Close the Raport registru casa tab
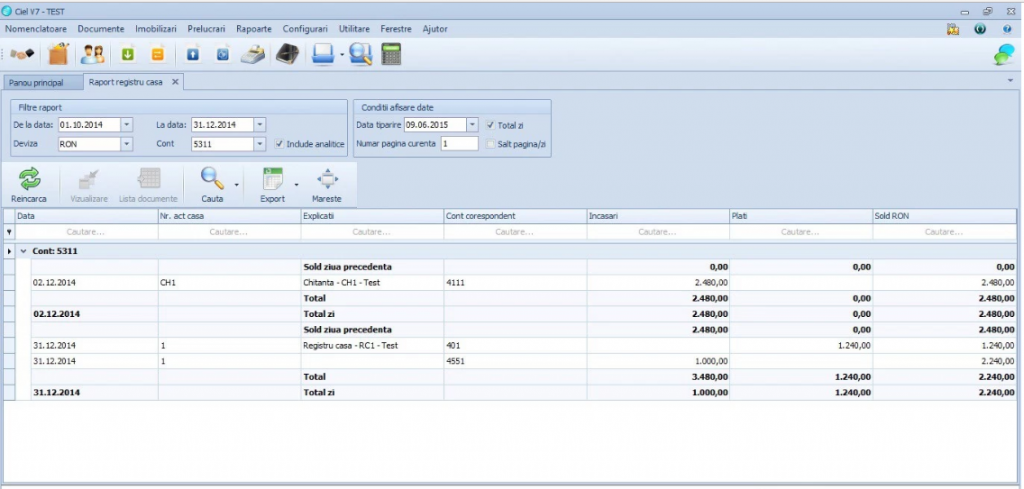Viewport: 1024px width, 489px height. [175, 82]
